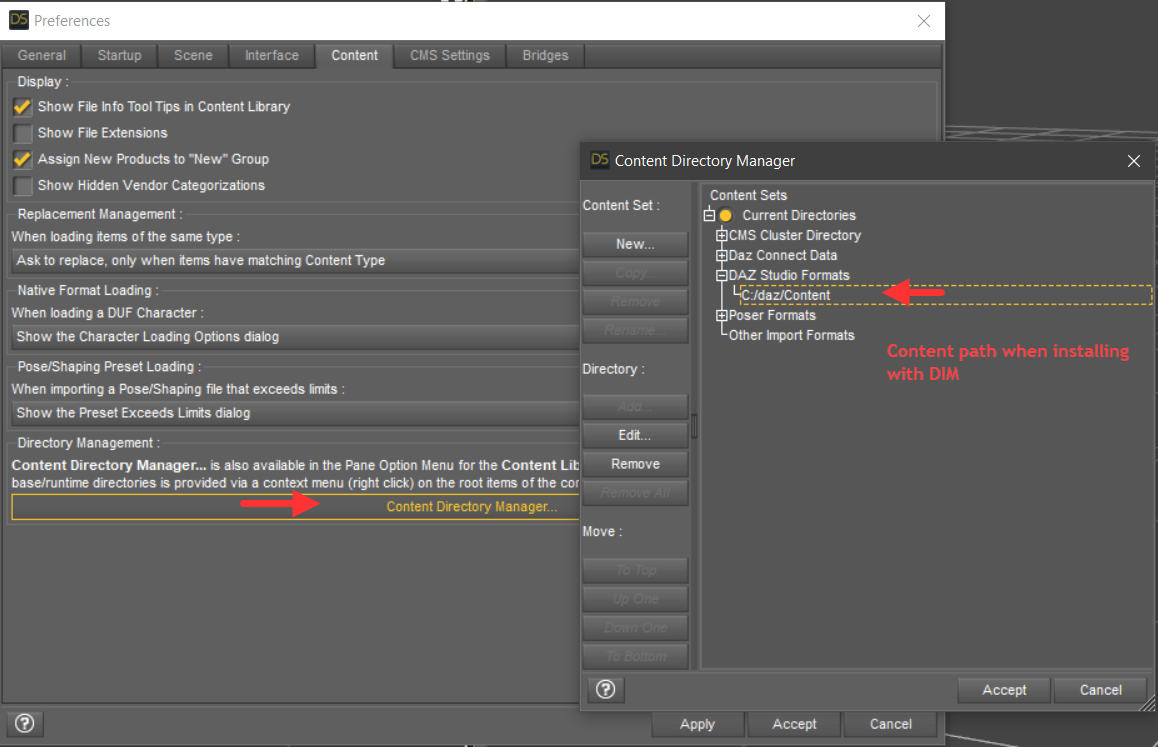
Task: Select Other Import Formats tree item
Action: (791, 335)
